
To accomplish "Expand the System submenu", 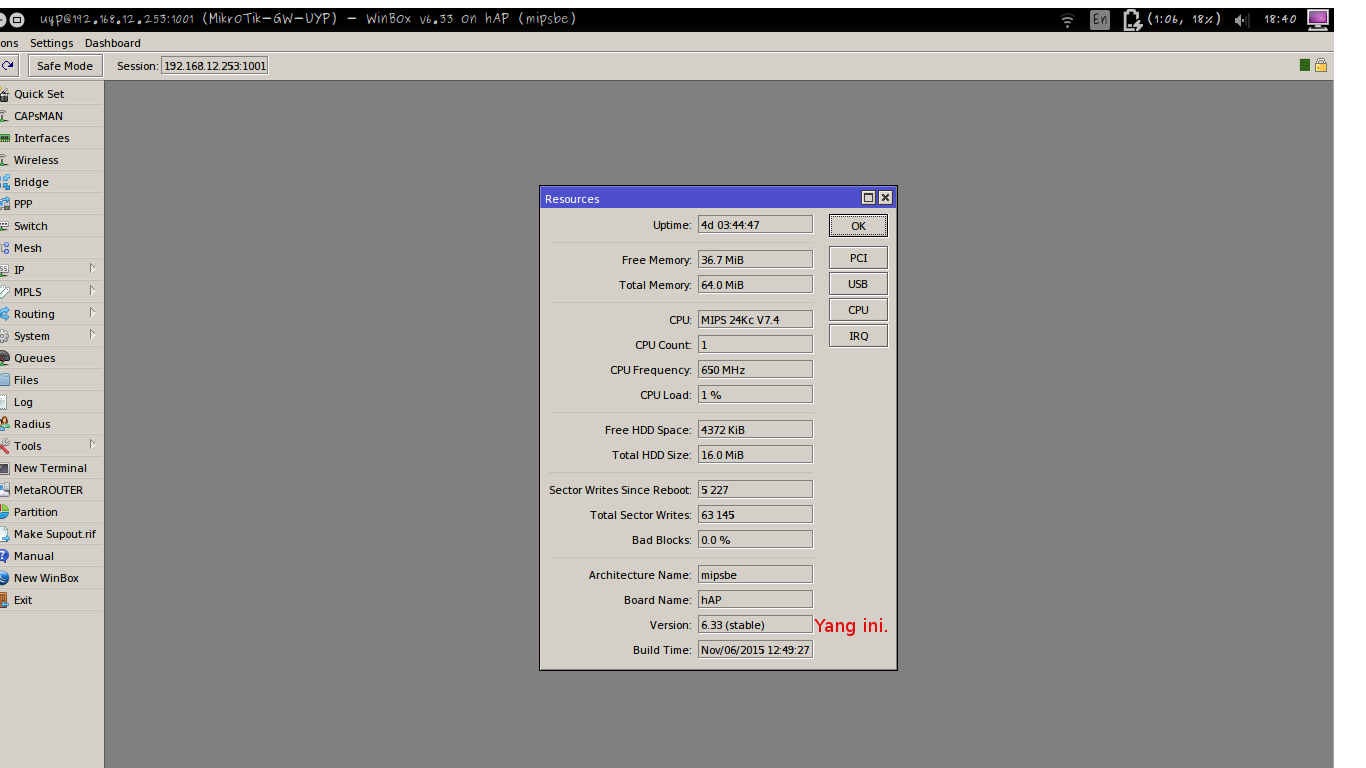I will [x=51, y=336].
